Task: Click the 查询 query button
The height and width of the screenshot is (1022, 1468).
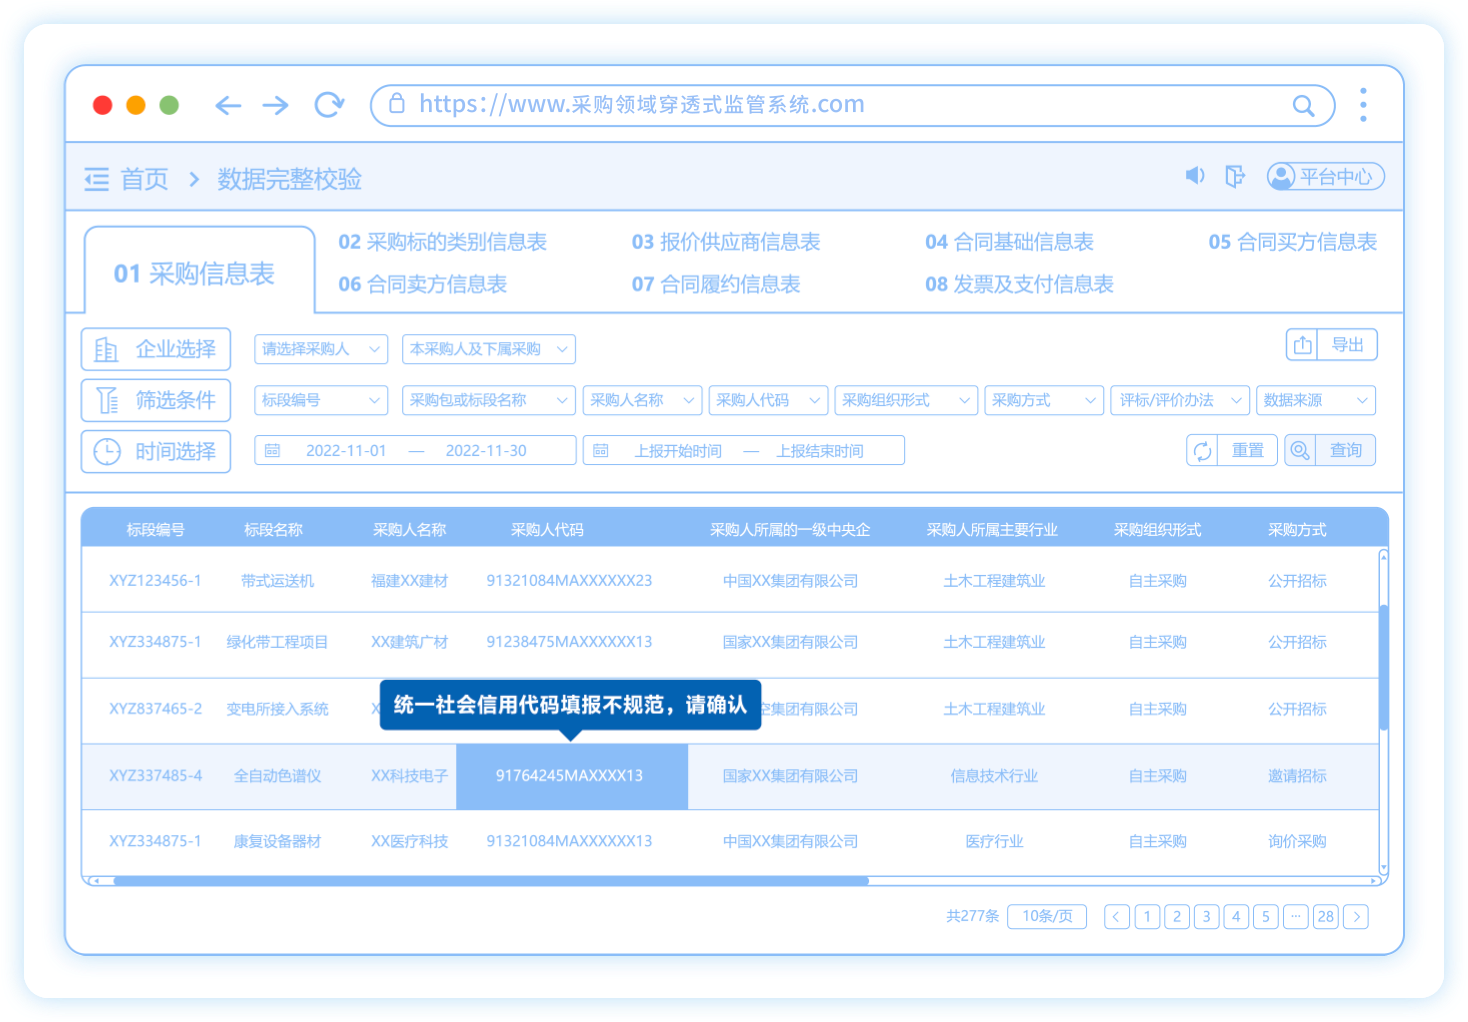Action: point(1330,451)
